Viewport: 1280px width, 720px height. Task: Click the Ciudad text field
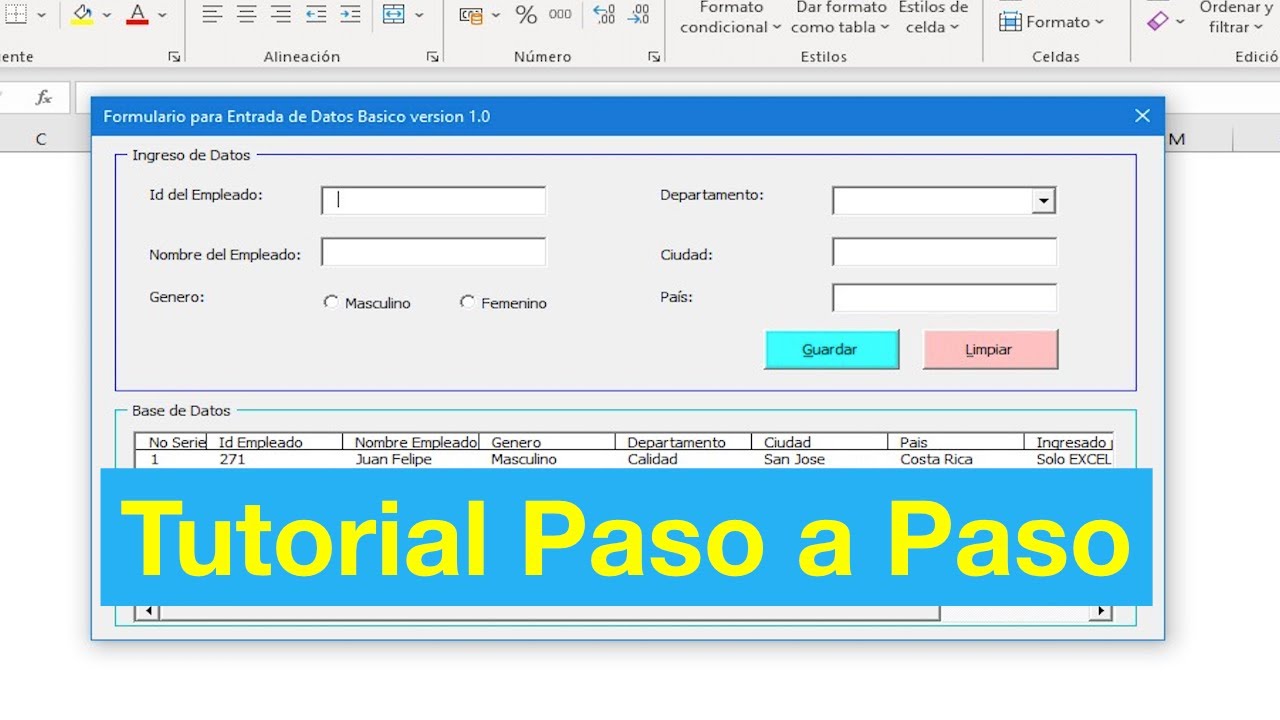945,252
